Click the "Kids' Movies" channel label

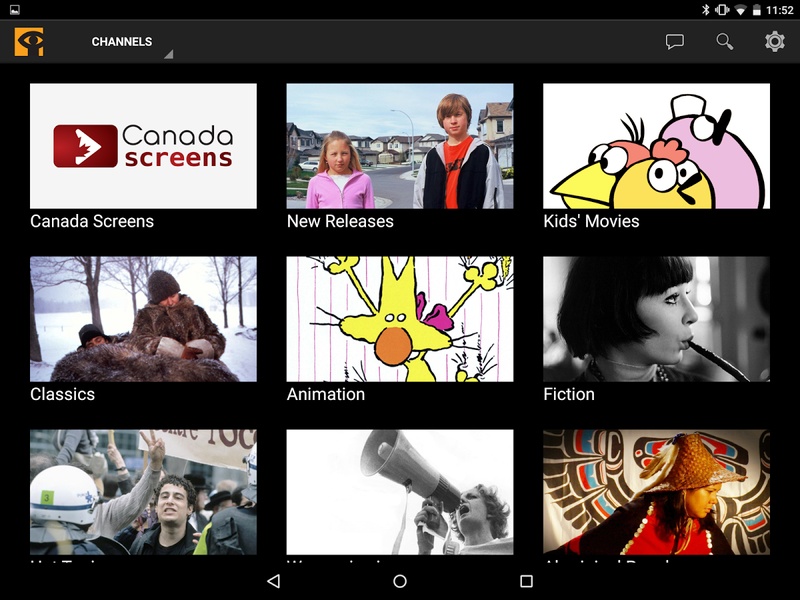click(591, 221)
